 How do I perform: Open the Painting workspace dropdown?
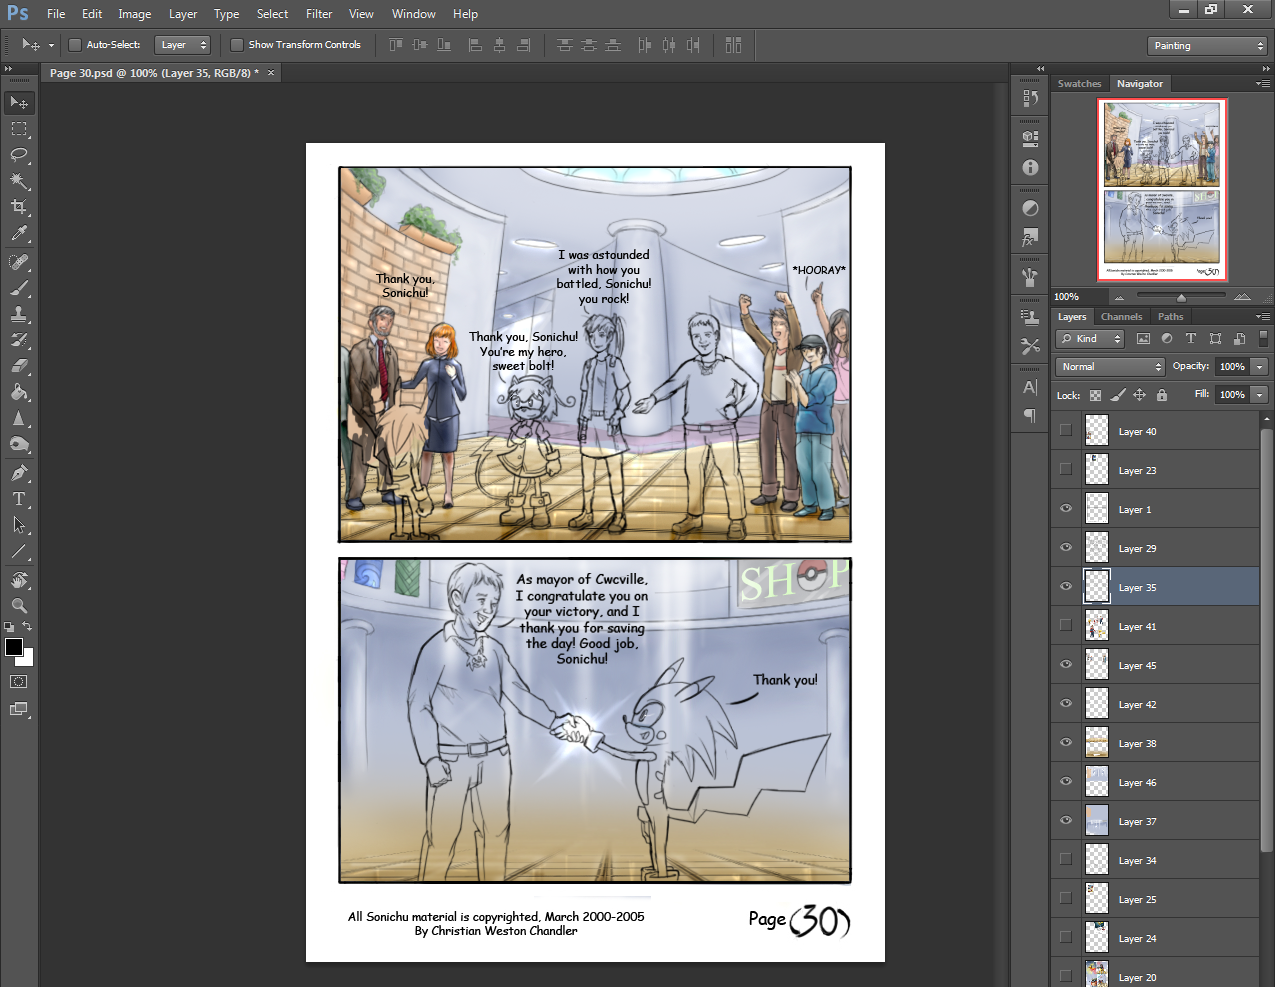pyautogui.click(x=1208, y=46)
